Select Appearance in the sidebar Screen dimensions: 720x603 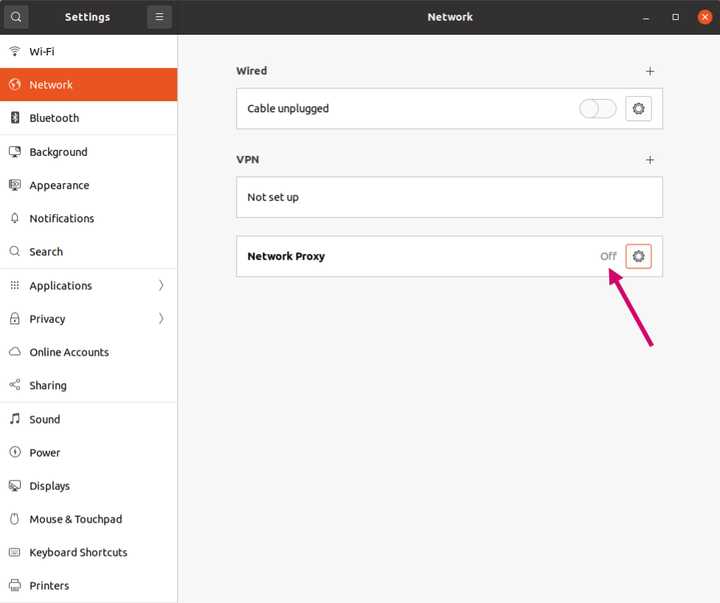59,185
